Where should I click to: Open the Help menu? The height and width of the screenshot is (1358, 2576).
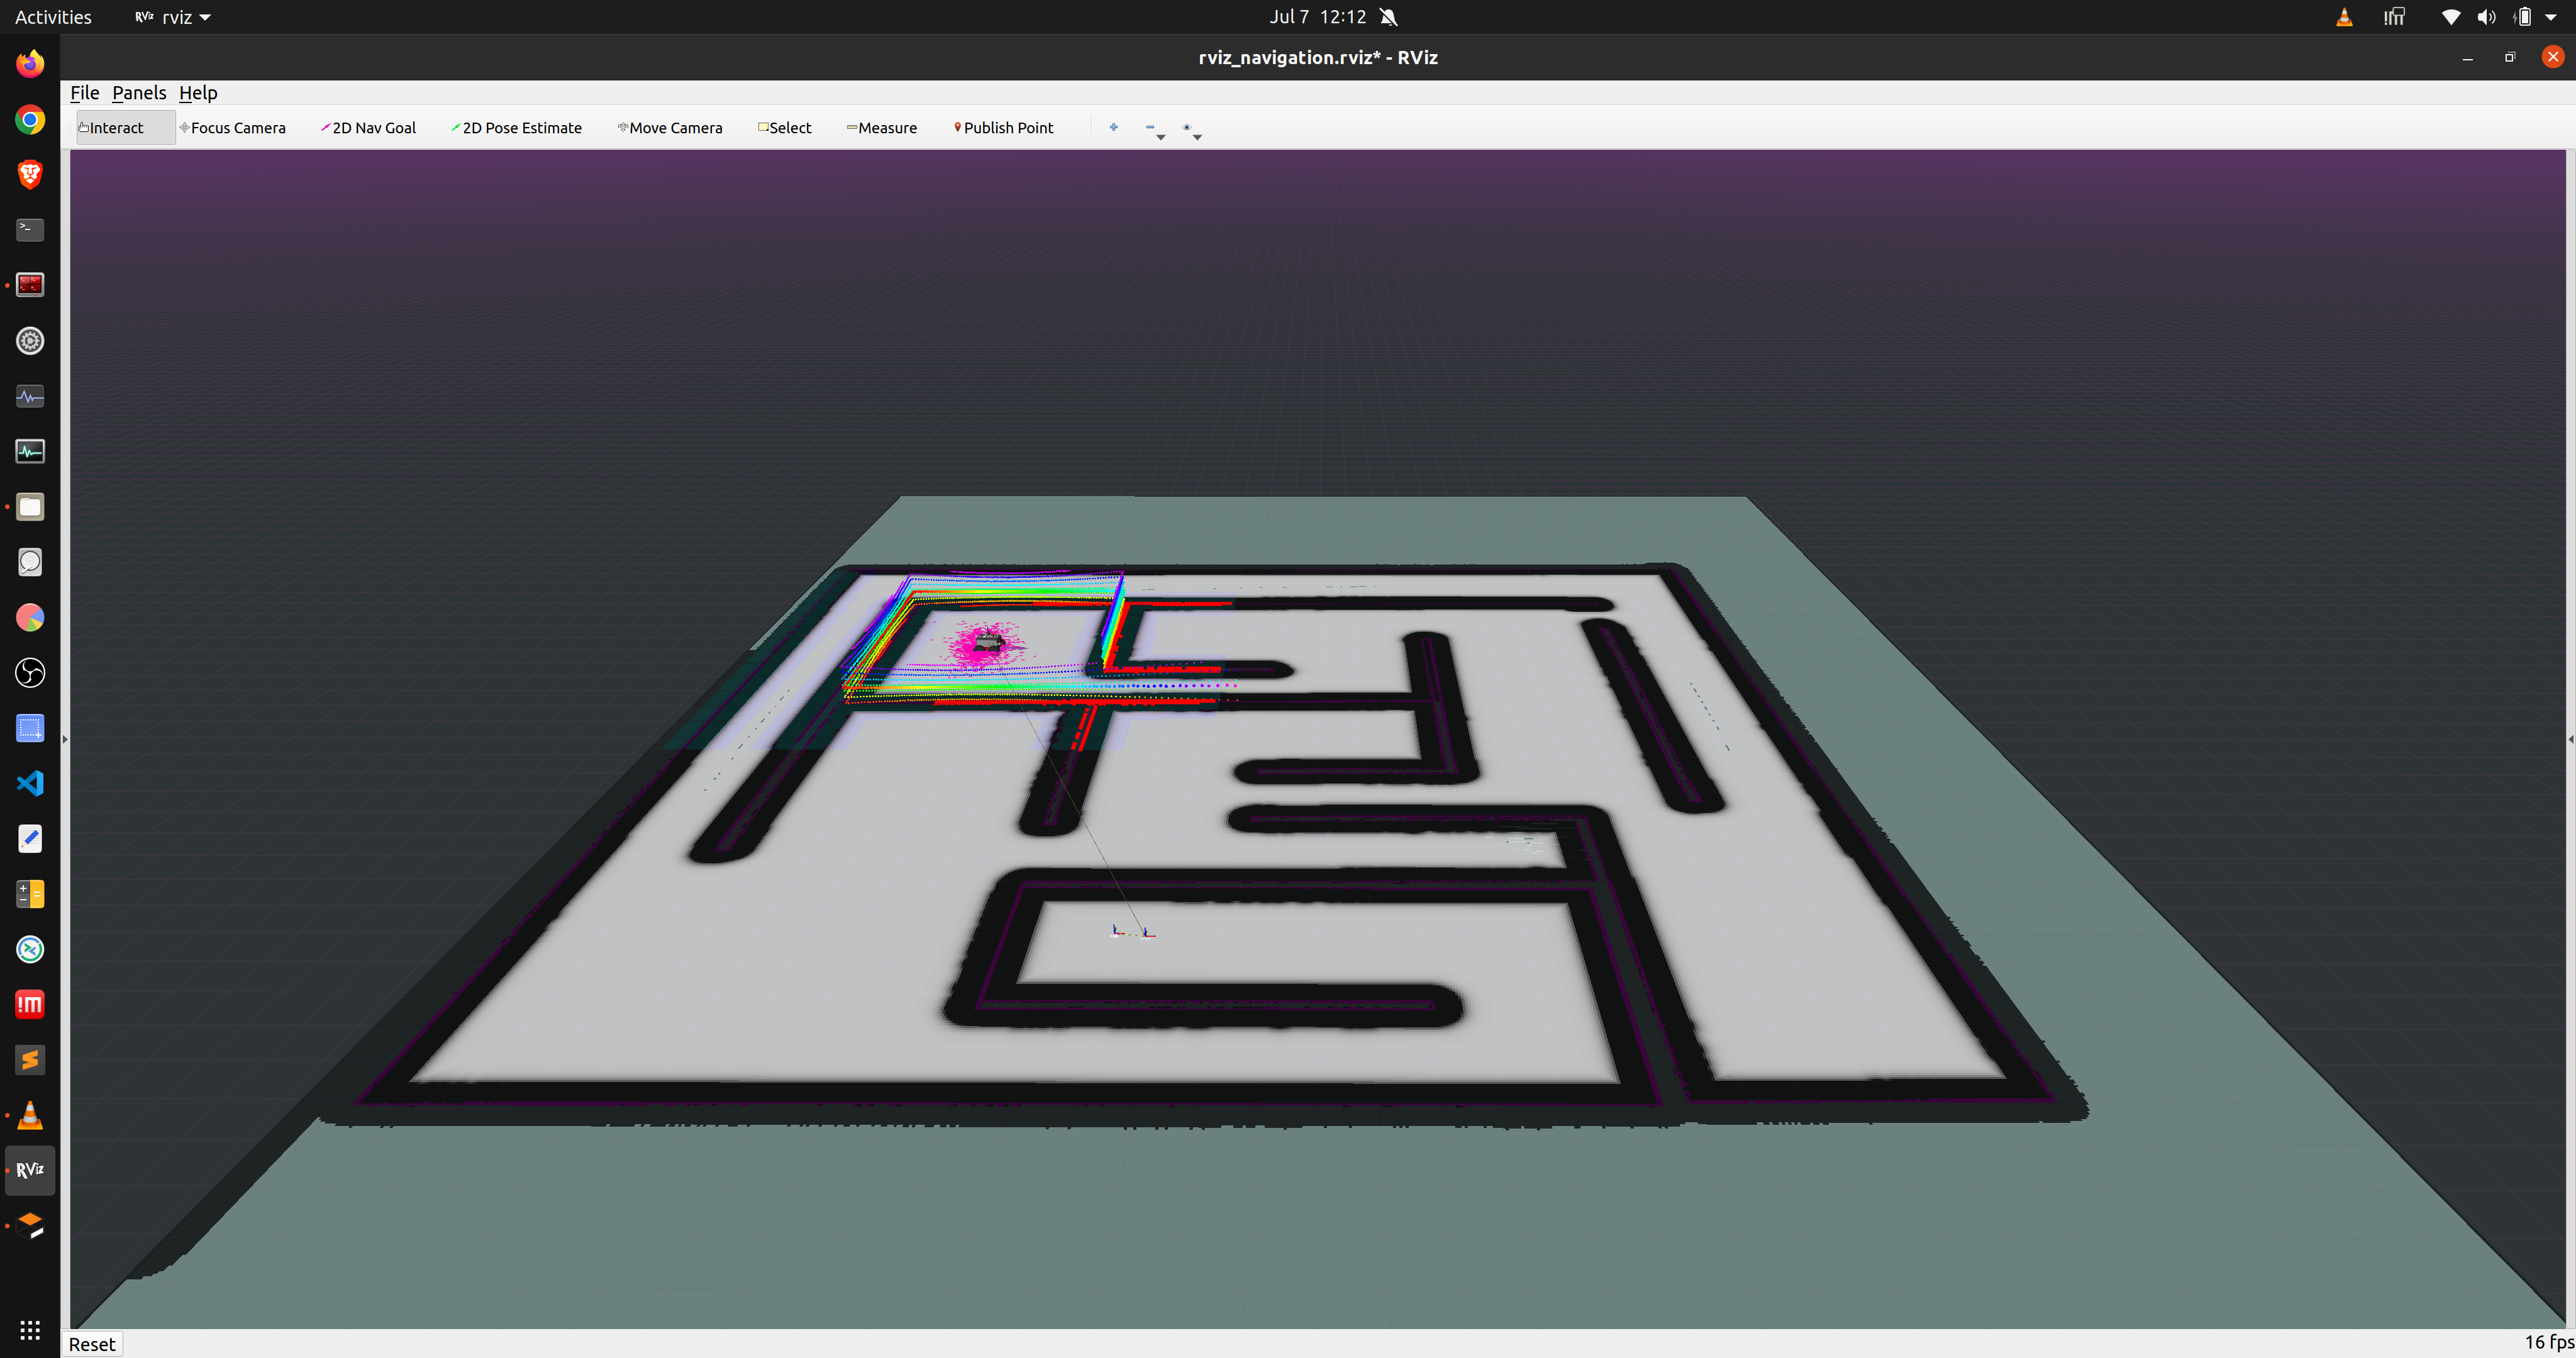click(198, 93)
